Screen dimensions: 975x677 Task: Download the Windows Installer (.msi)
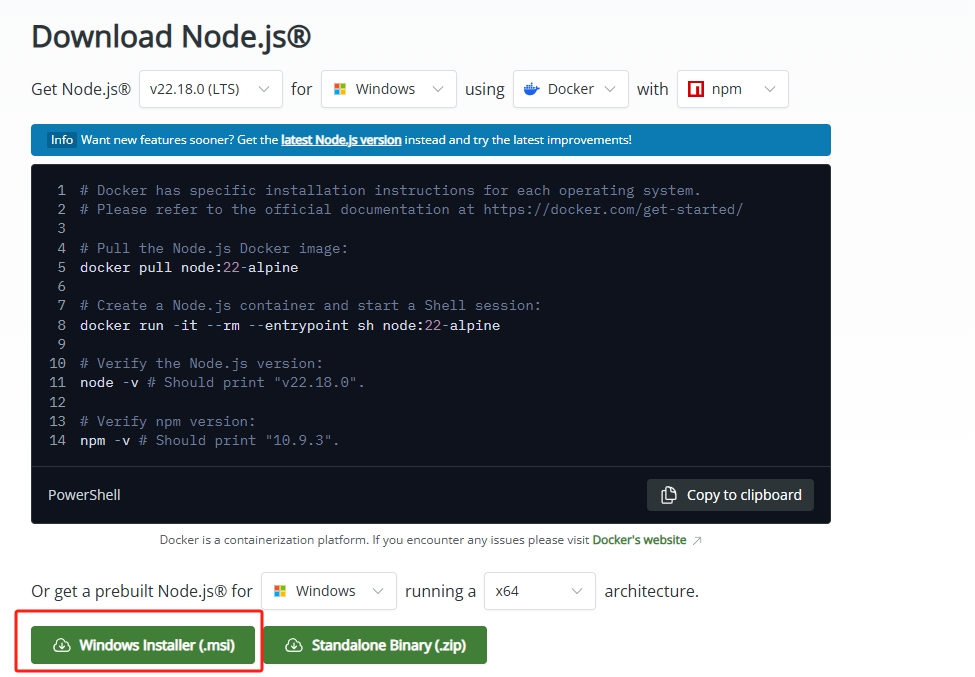click(x=140, y=645)
